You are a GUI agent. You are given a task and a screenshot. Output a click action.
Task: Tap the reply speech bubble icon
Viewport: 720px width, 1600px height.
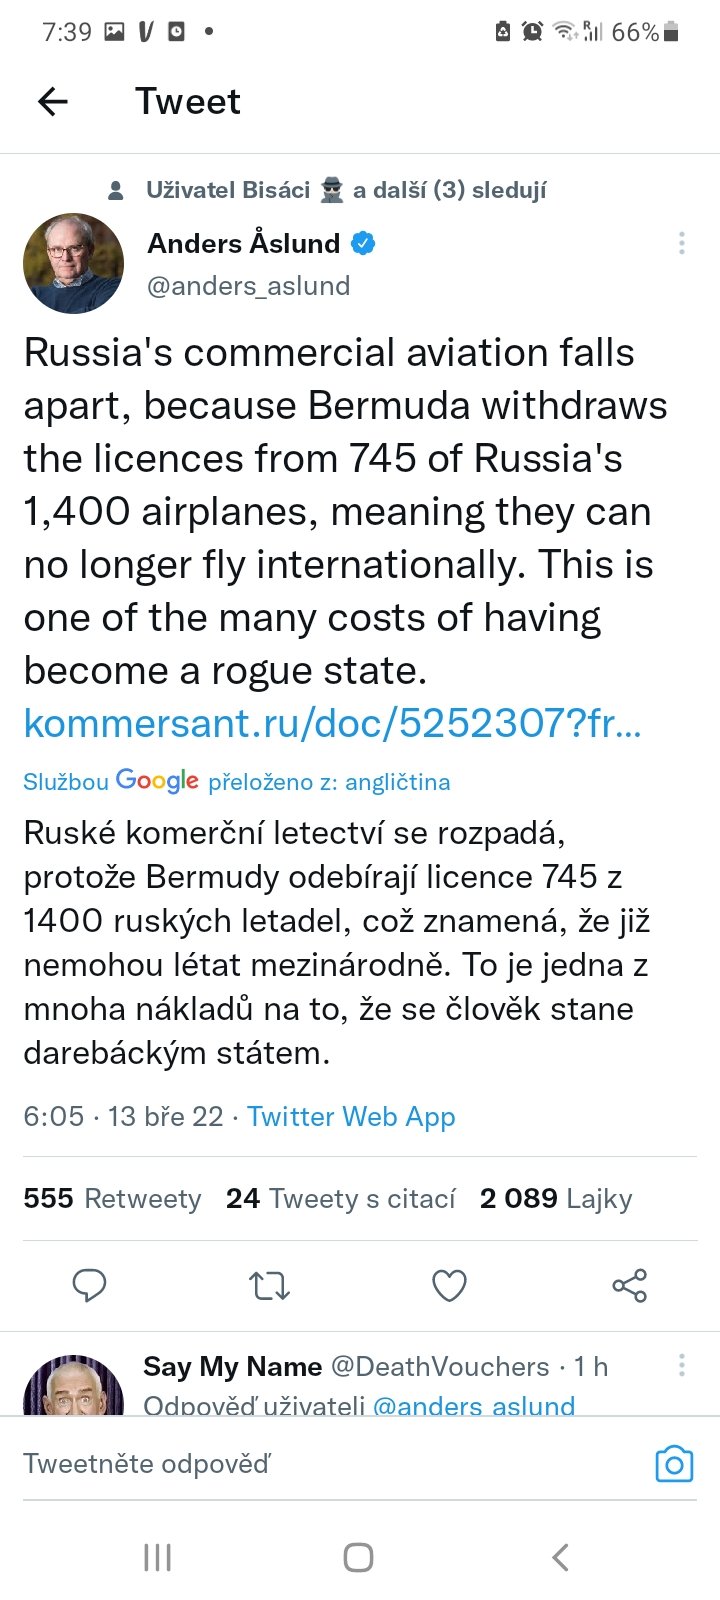pos(90,1285)
